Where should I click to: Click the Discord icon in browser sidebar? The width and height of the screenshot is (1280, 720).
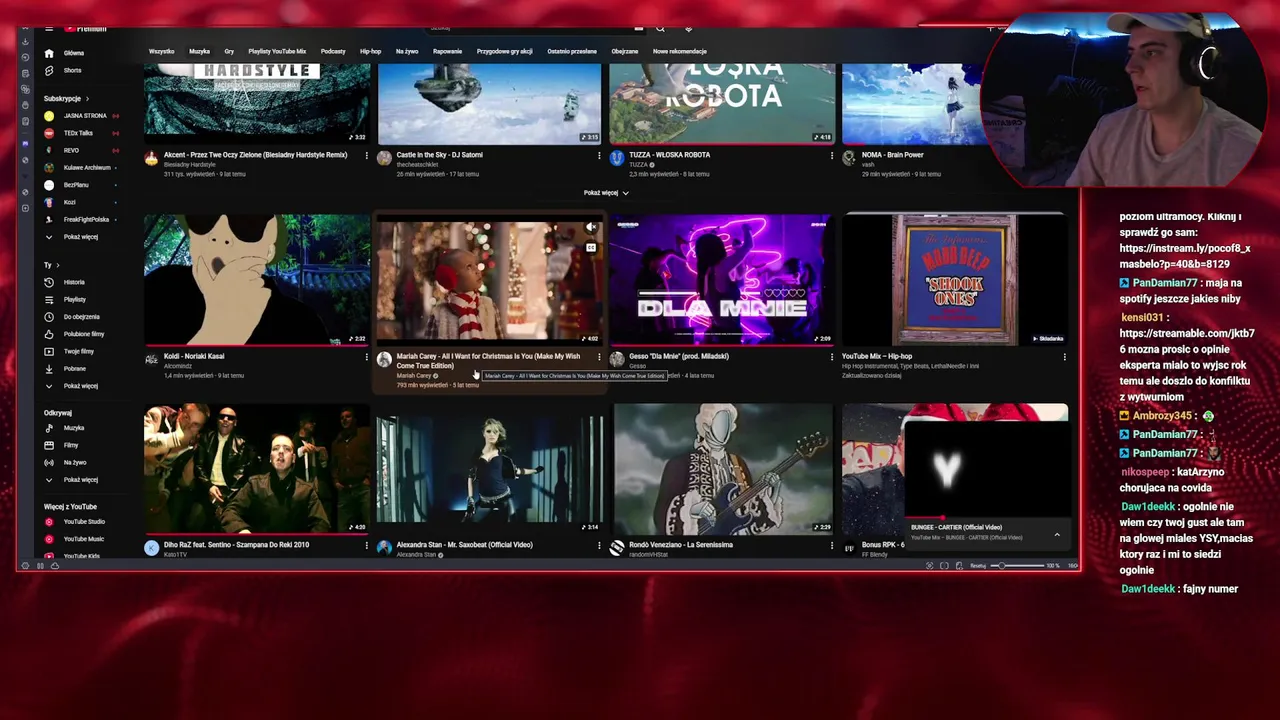pos(25,142)
